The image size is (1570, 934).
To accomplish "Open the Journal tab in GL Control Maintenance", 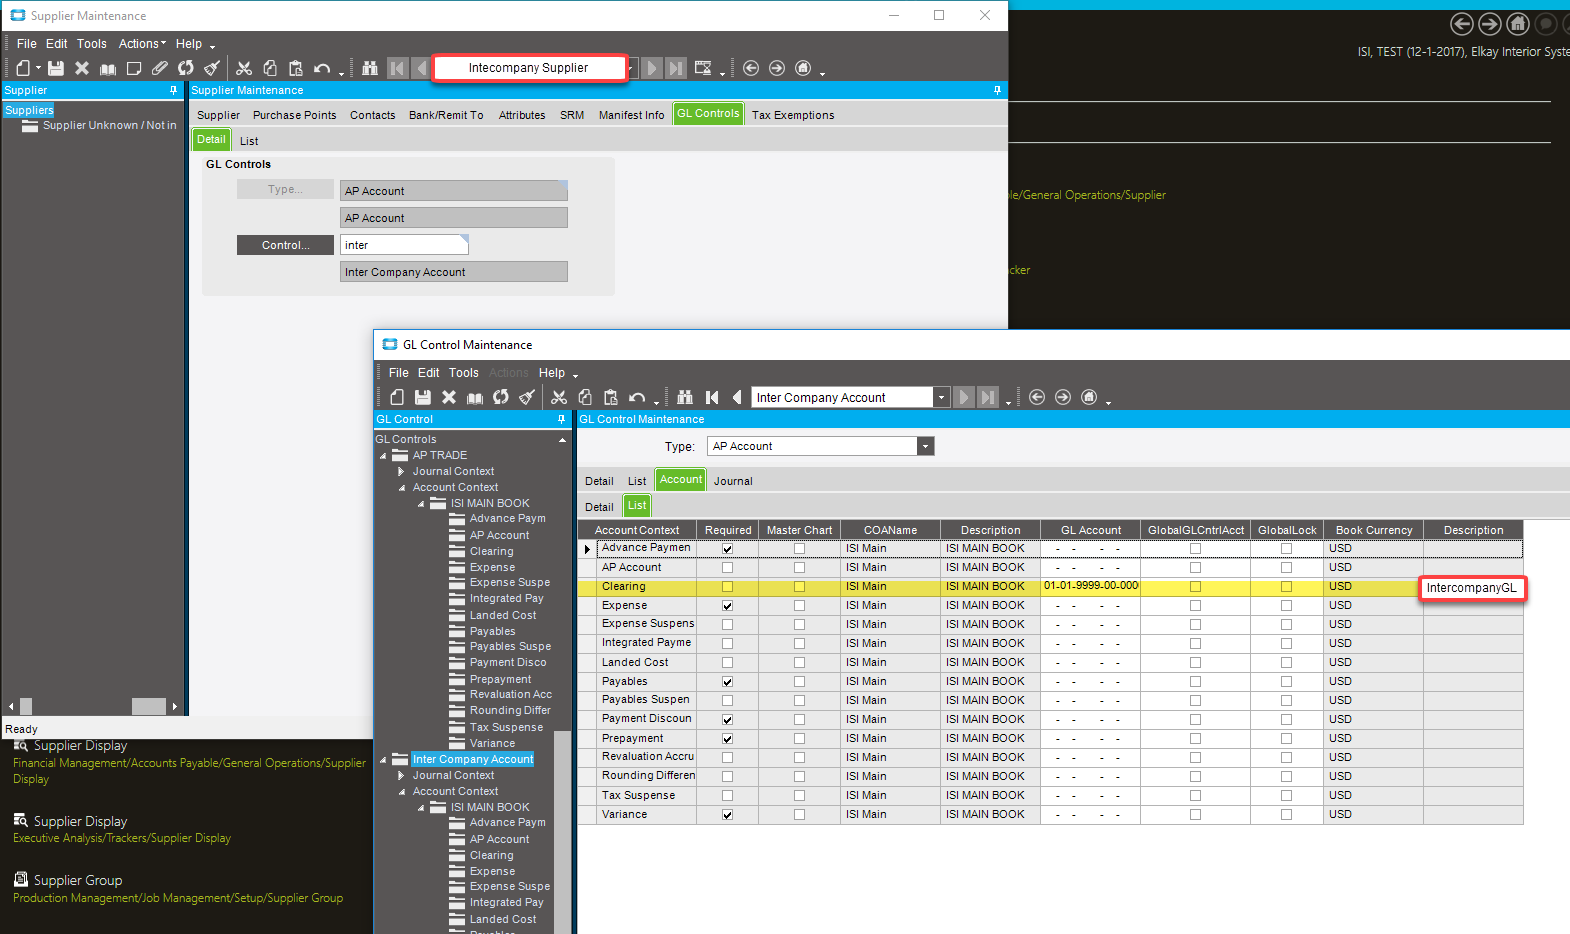I will 733,481.
